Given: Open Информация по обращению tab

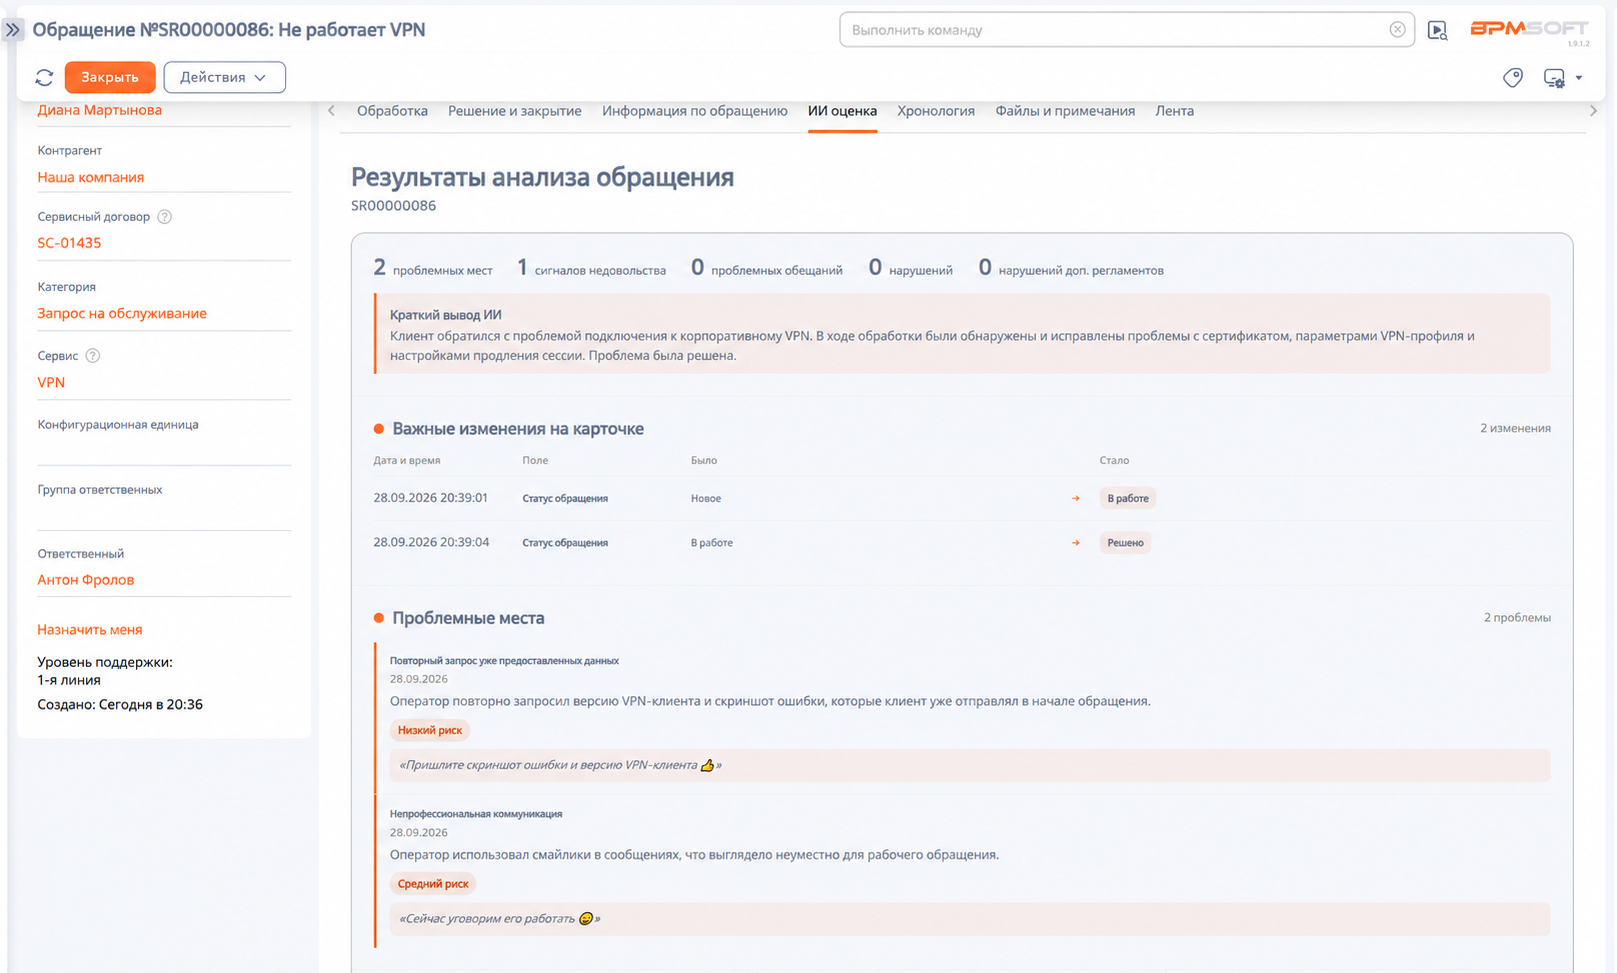Looking at the screenshot, I should [695, 111].
